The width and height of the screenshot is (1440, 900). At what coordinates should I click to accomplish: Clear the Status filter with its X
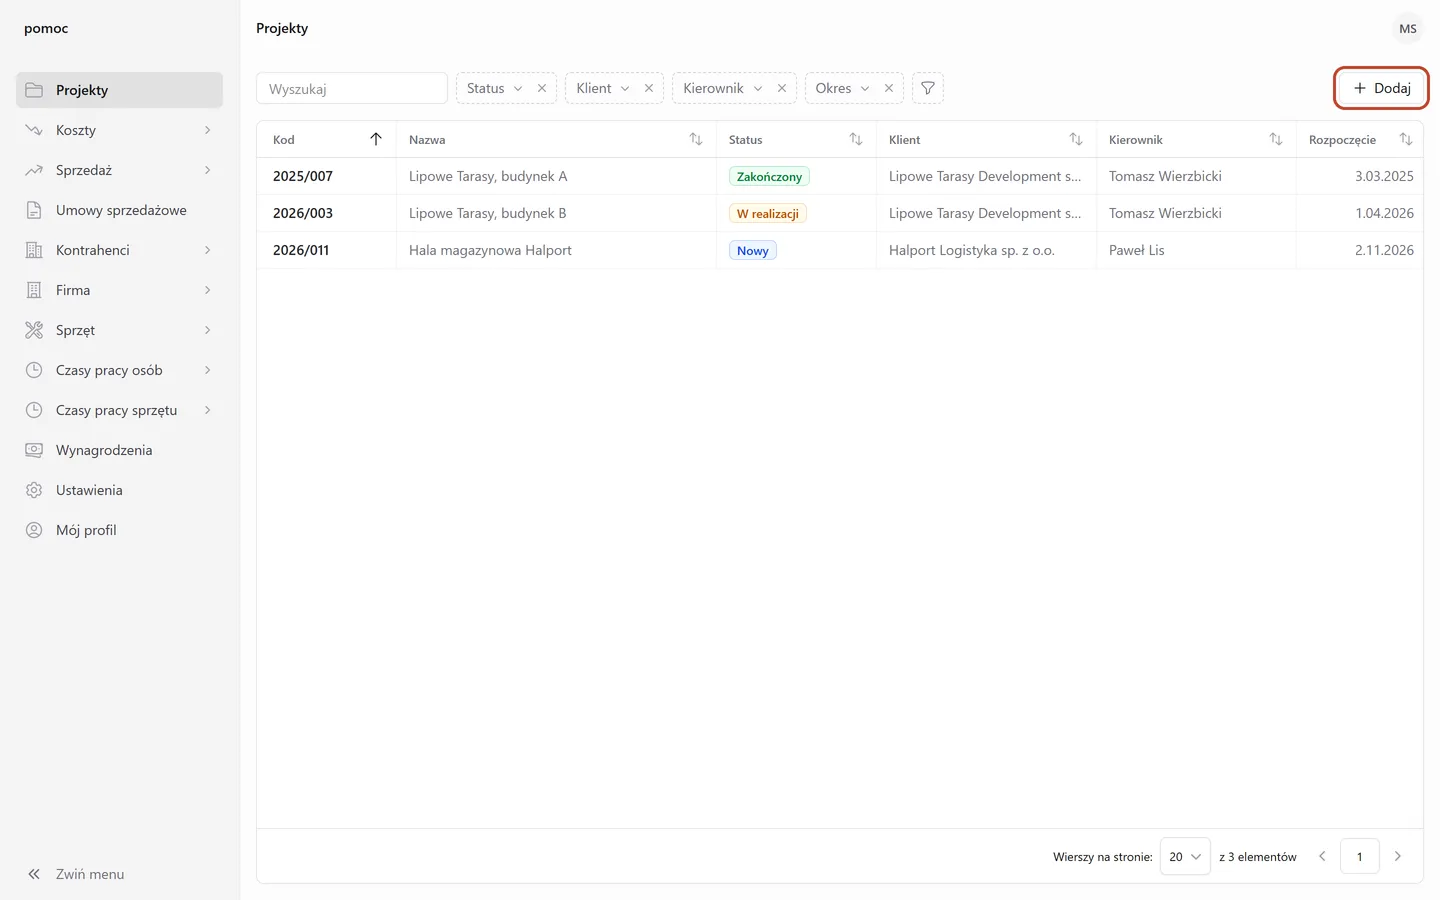pos(542,88)
